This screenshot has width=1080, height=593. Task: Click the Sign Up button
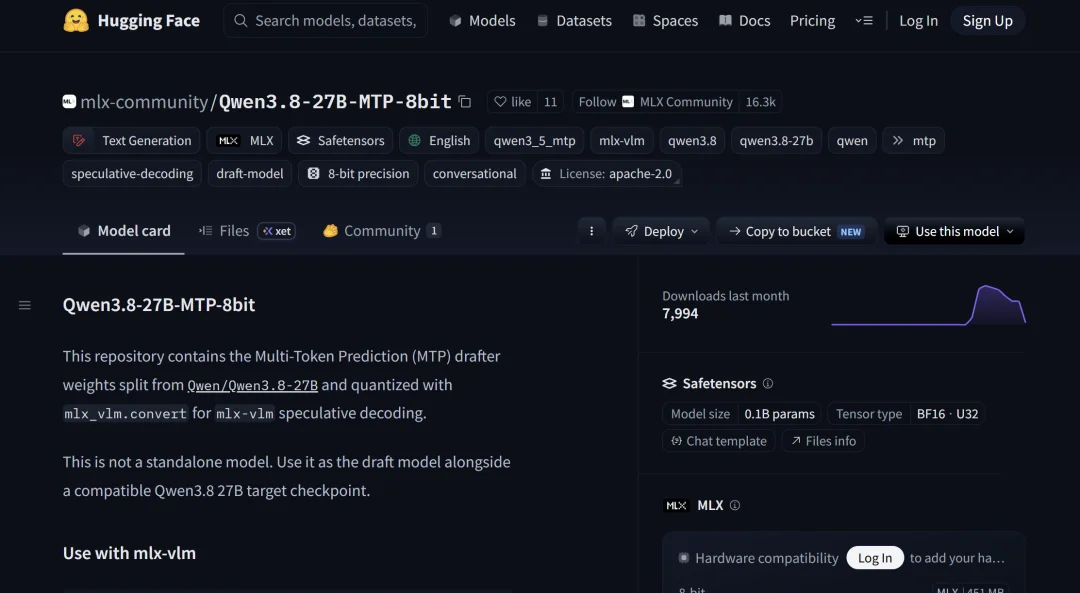(x=987, y=21)
